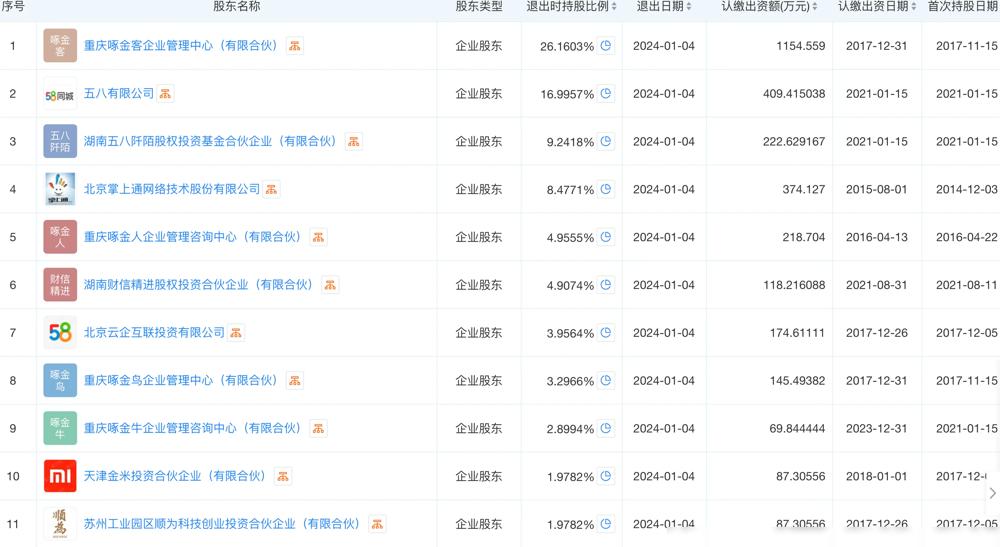Open 重庆啄金客企业管理中心（有限合伙） shareholder link

tap(182, 46)
